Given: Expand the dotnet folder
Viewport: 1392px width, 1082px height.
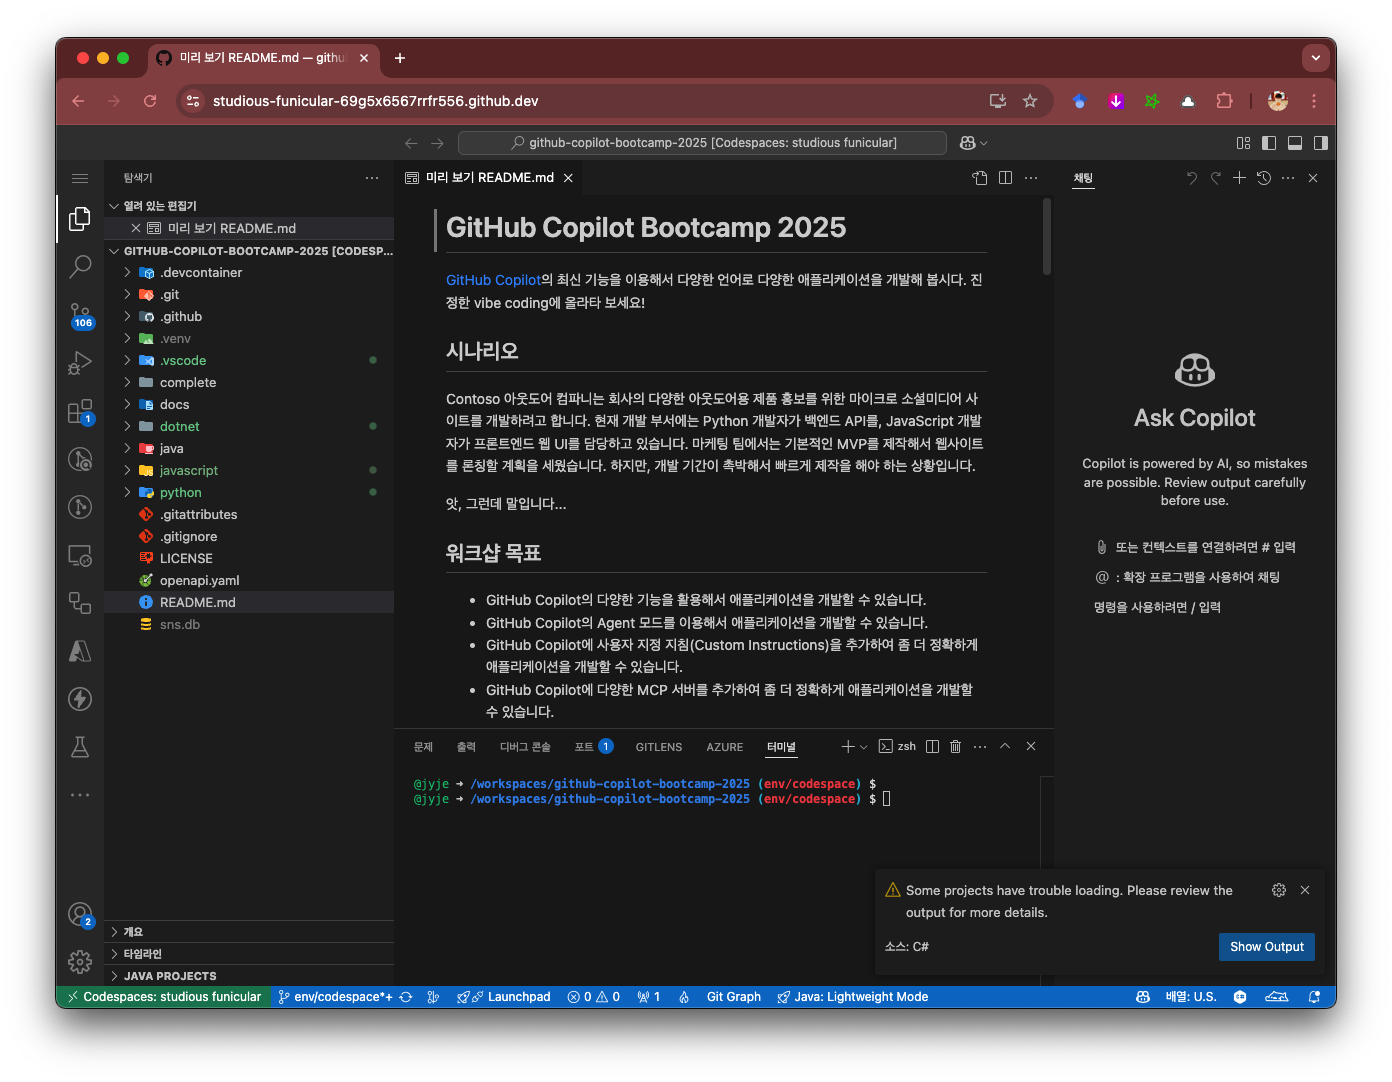Looking at the screenshot, I should [x=249, y=427].
